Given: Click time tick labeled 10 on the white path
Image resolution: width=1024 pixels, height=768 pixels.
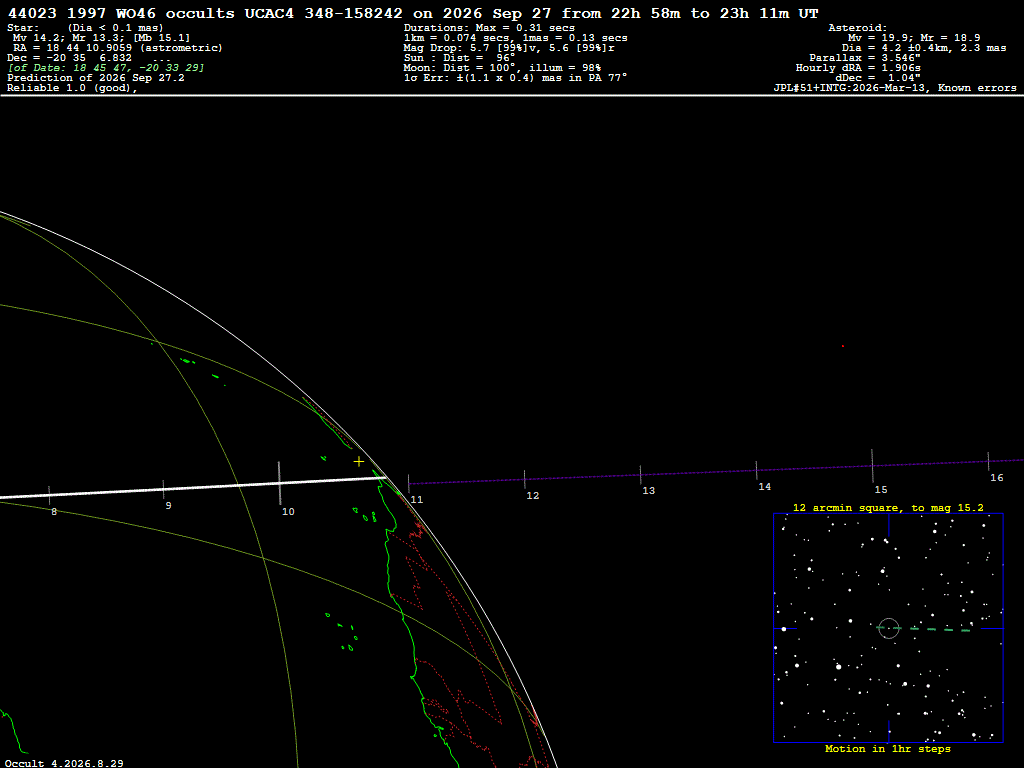Looking at the screenshot, I should [x=280, y=483].
